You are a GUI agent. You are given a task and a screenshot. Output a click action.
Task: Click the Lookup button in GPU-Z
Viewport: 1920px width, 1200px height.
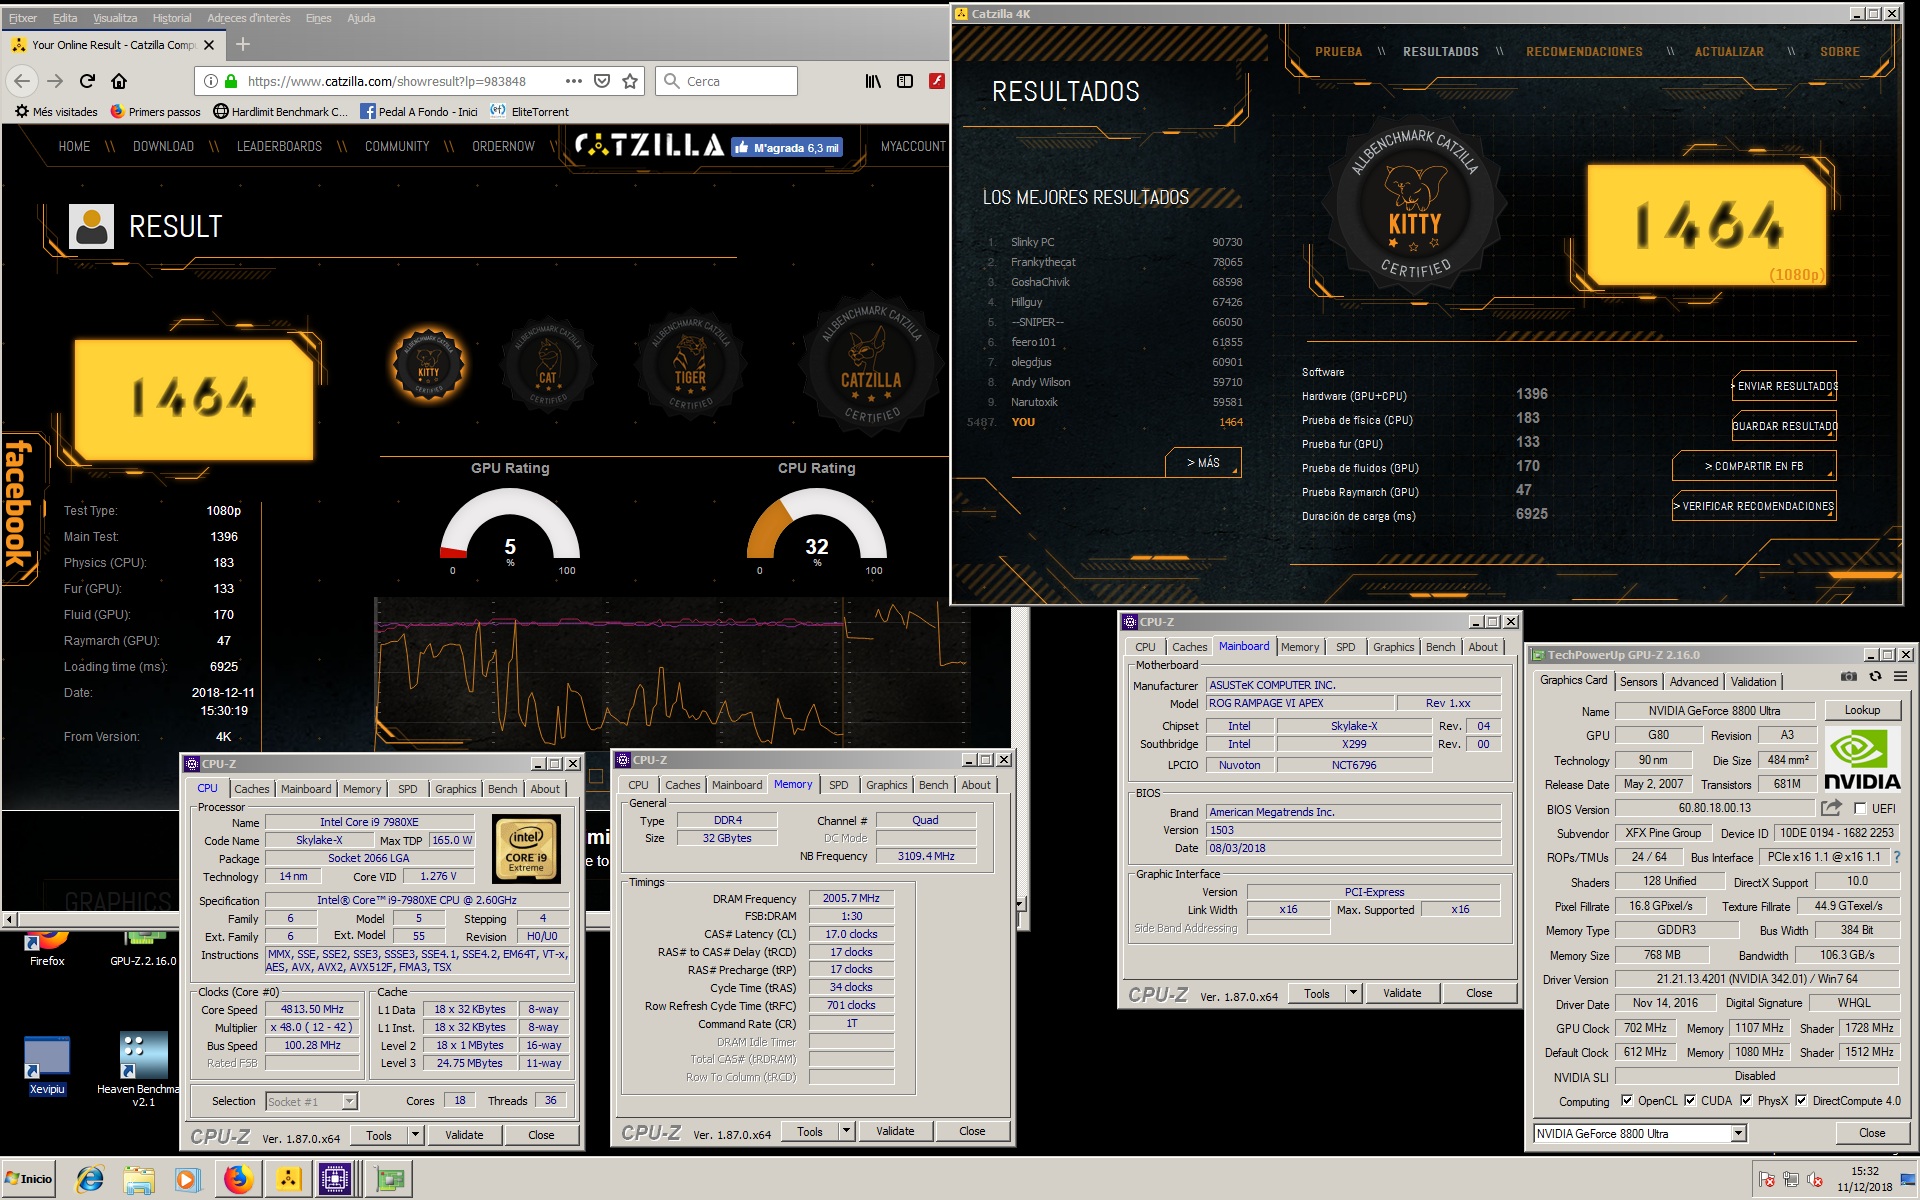(x=1861, y=710)
